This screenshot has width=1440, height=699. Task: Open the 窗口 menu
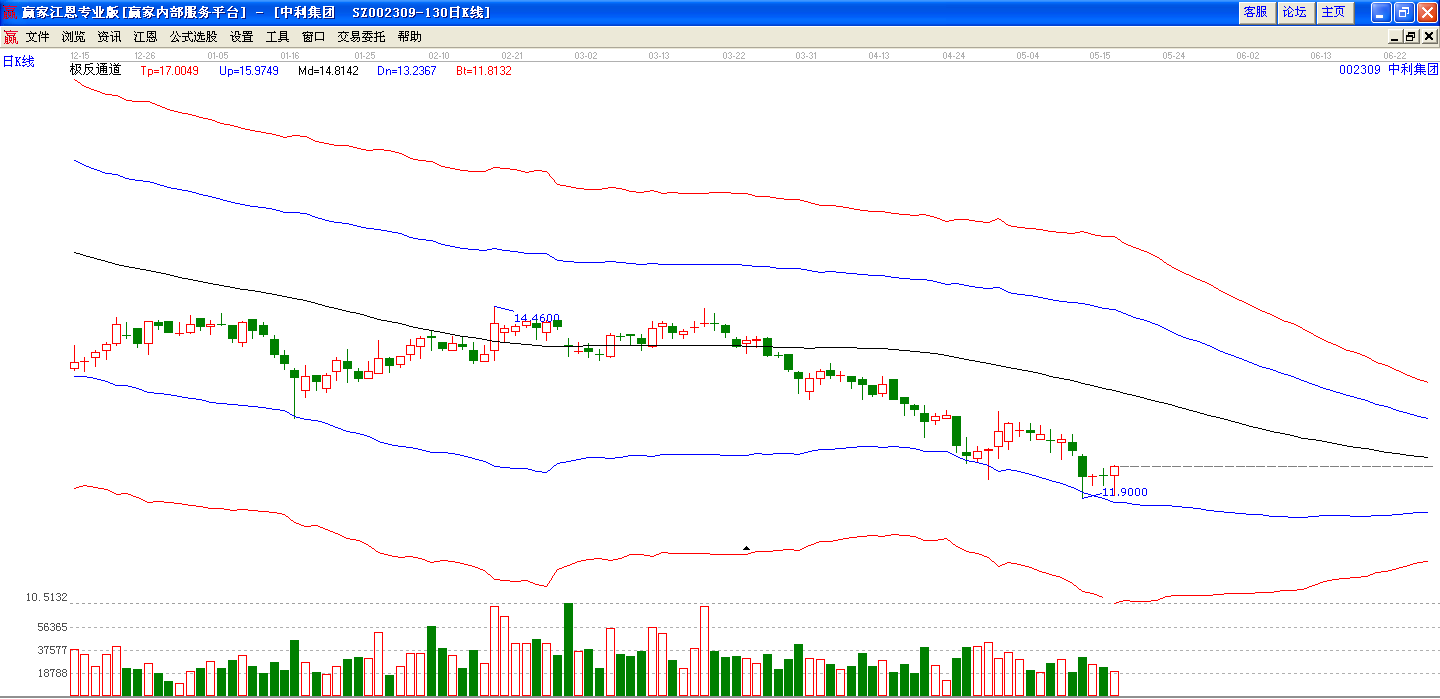(x=313, y=37)
